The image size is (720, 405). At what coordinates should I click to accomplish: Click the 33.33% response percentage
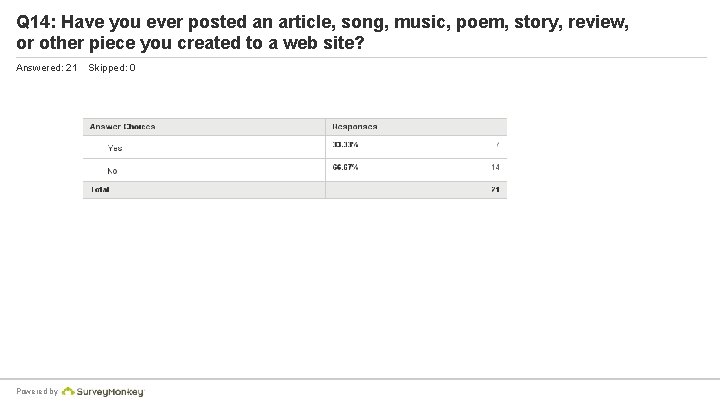pyautogui.click(x=345, y=144)
